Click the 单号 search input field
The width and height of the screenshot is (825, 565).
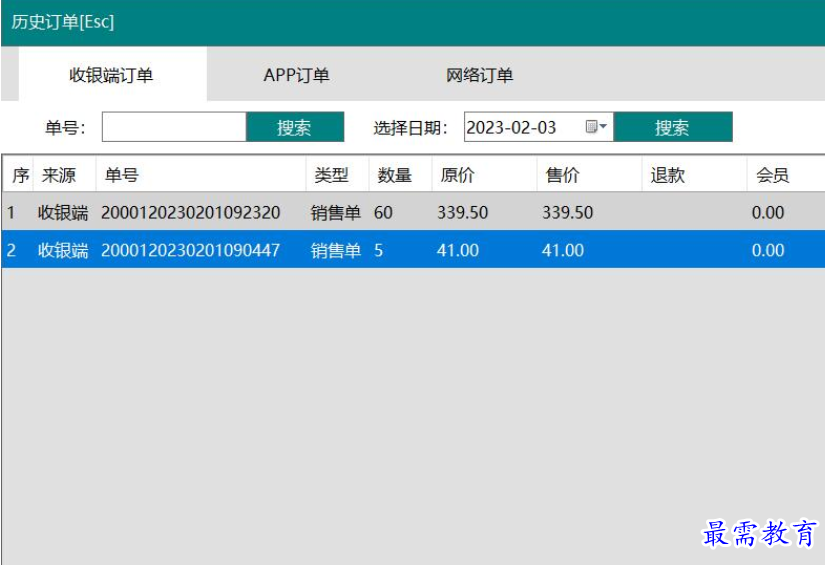pyautogui.click(x=174, y=127)
